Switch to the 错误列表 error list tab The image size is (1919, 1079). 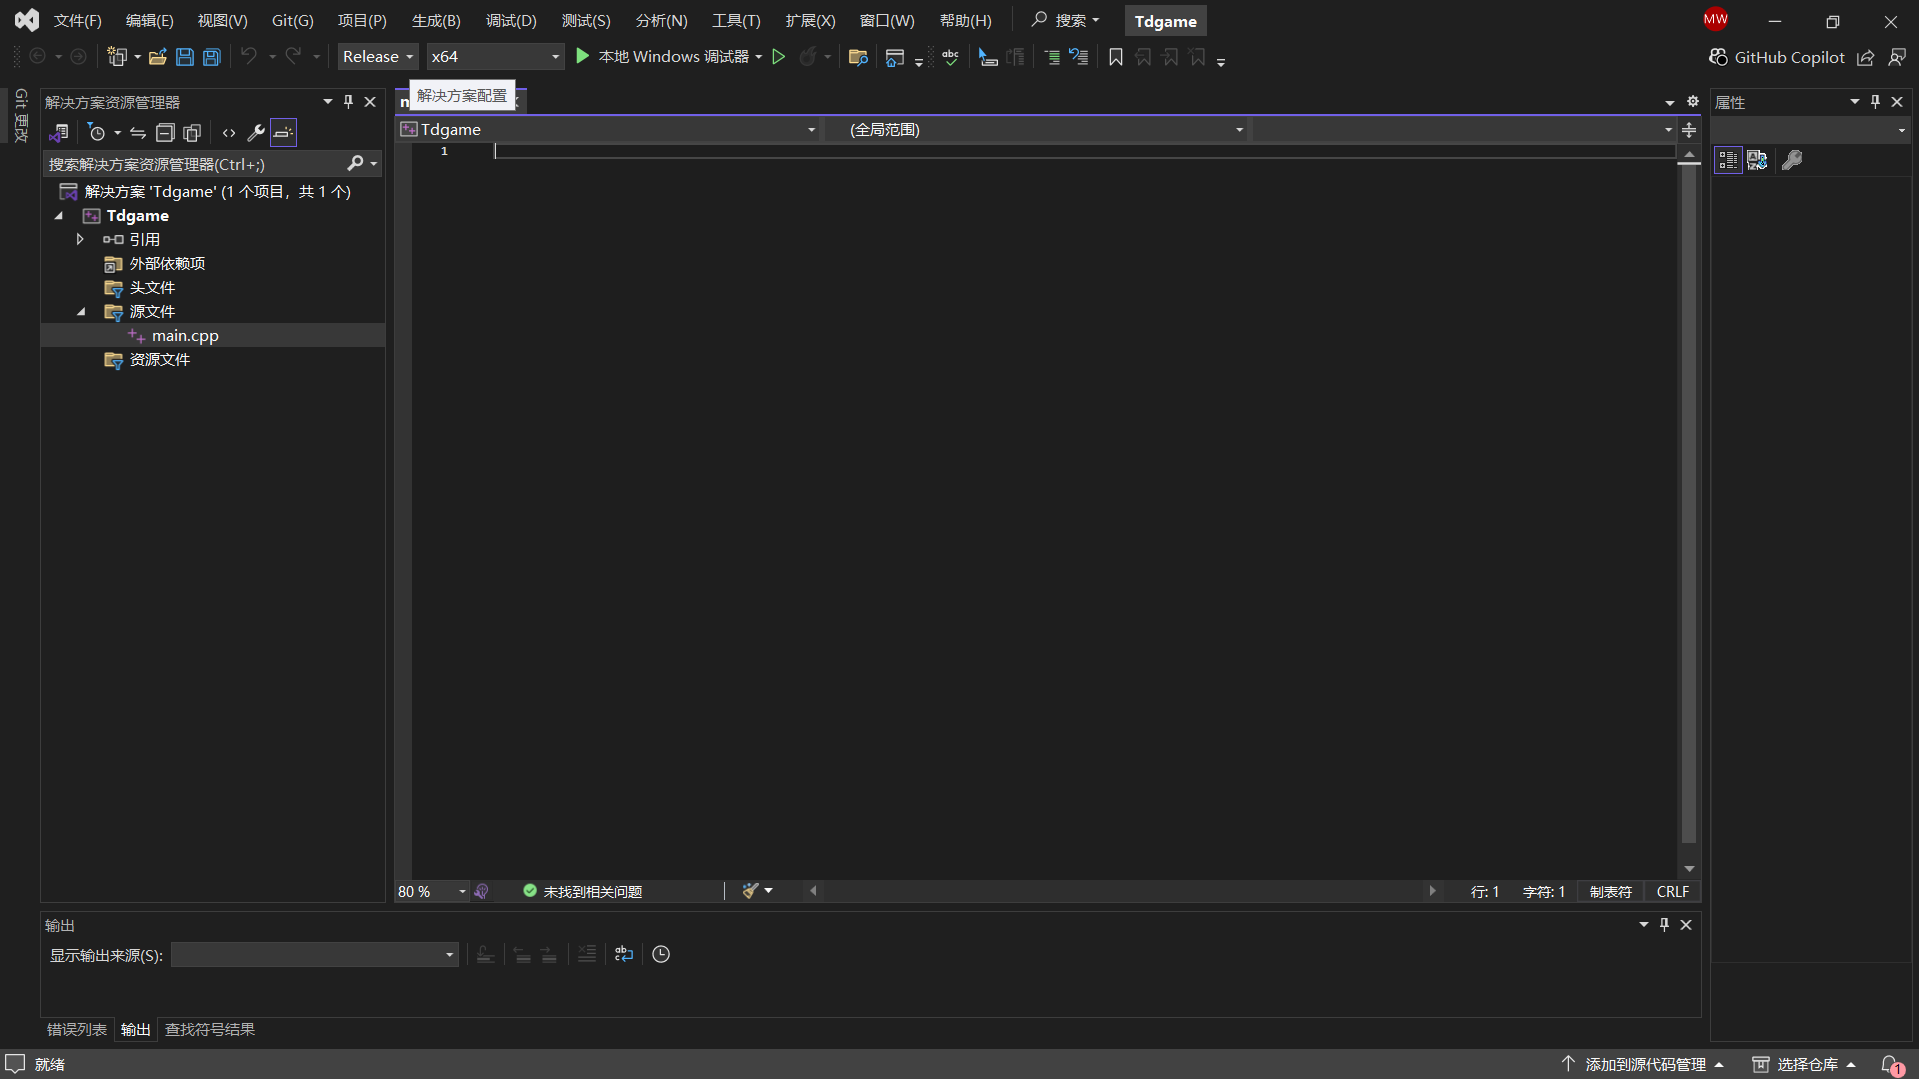coord(77,1030)
